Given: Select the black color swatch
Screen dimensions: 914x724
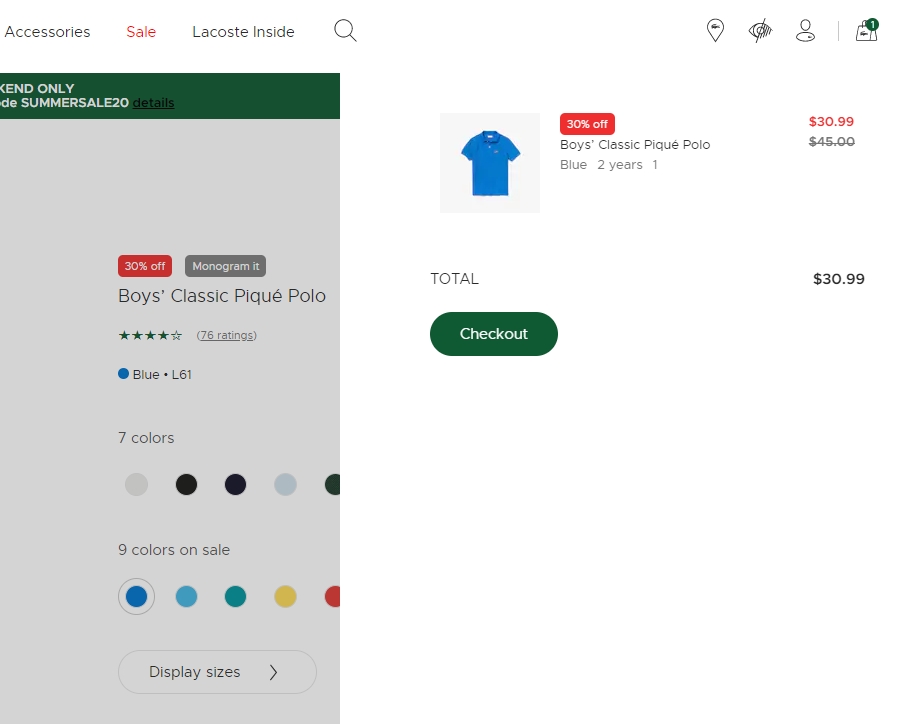Looking at the screenshot, I should [x=187, y=484].
